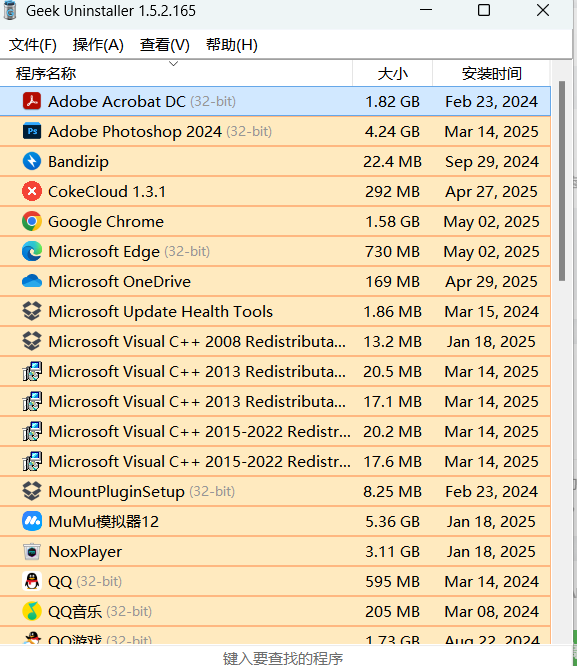Select Microsoft Update Health Tools name
Screen dimensions: 577x666
click(160, 311)
